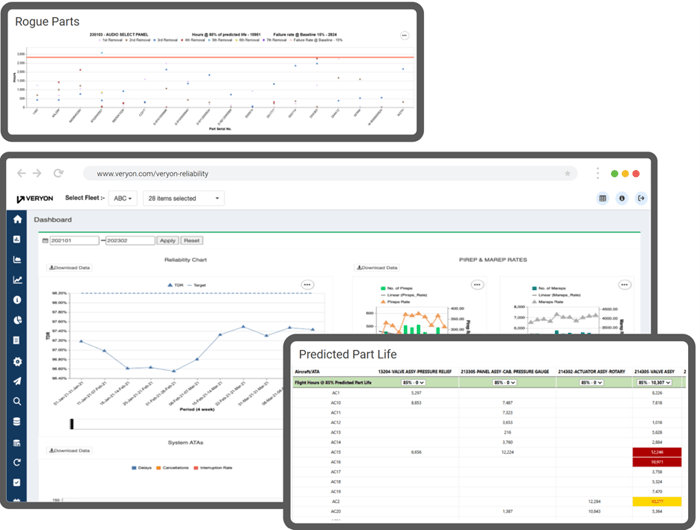Screen dimensions: 700x530
Task: Click the red highlighted cell in row AC15
Action: [x=657, y=452]
